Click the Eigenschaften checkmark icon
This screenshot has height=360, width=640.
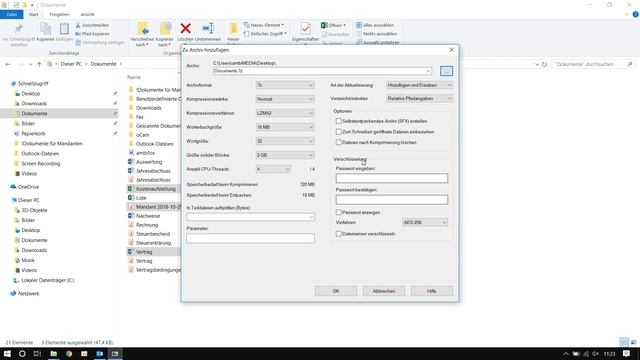click(305, 28)
